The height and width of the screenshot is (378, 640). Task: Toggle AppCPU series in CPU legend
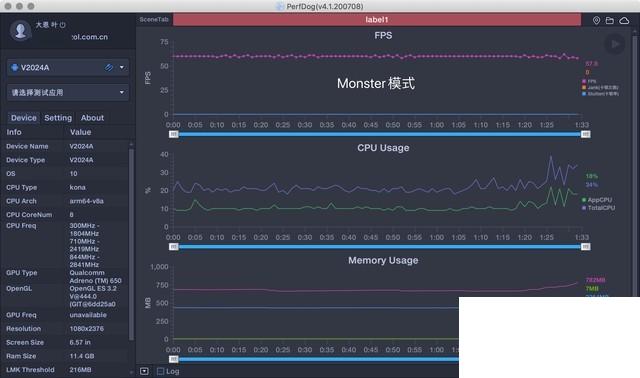click(x=597, y=200)
